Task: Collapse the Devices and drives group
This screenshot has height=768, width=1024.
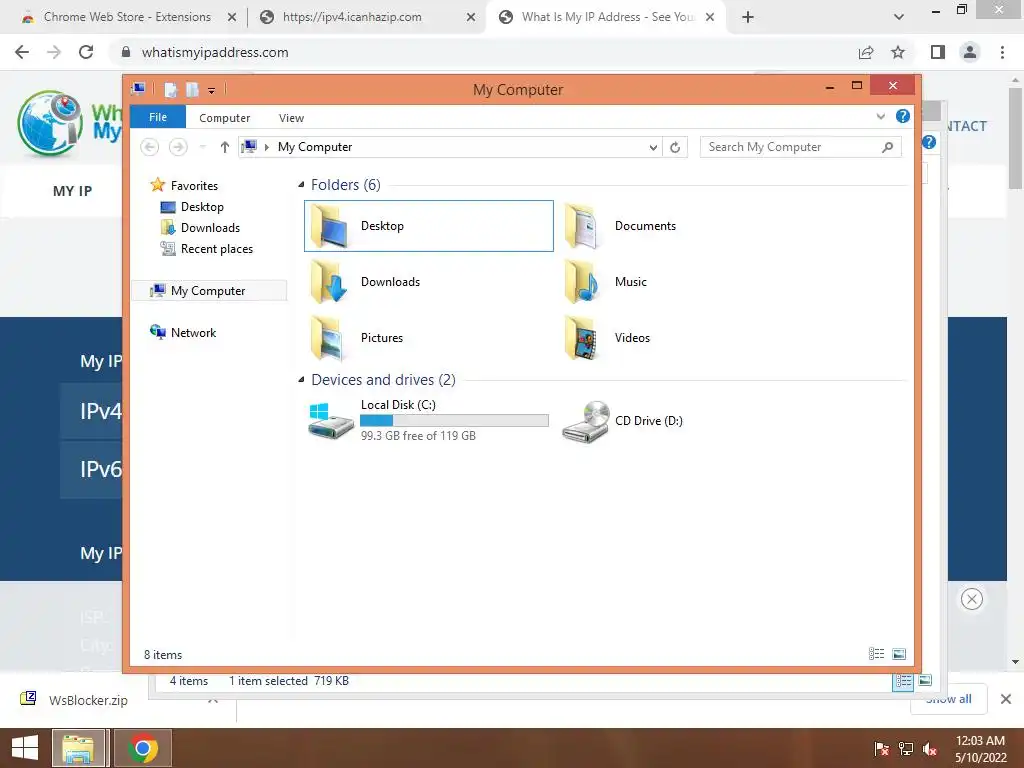Action: (x=301, y=379)
